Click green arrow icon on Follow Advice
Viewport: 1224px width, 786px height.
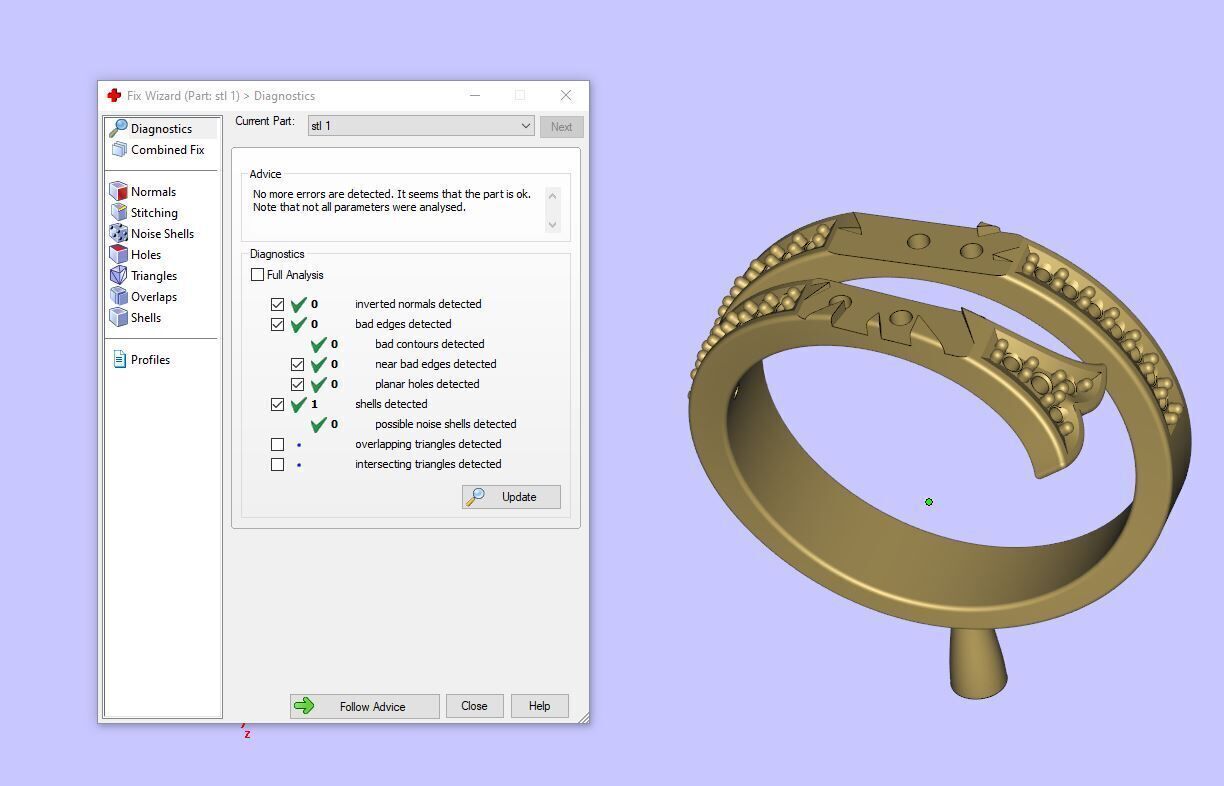click(x=304, y=706)
